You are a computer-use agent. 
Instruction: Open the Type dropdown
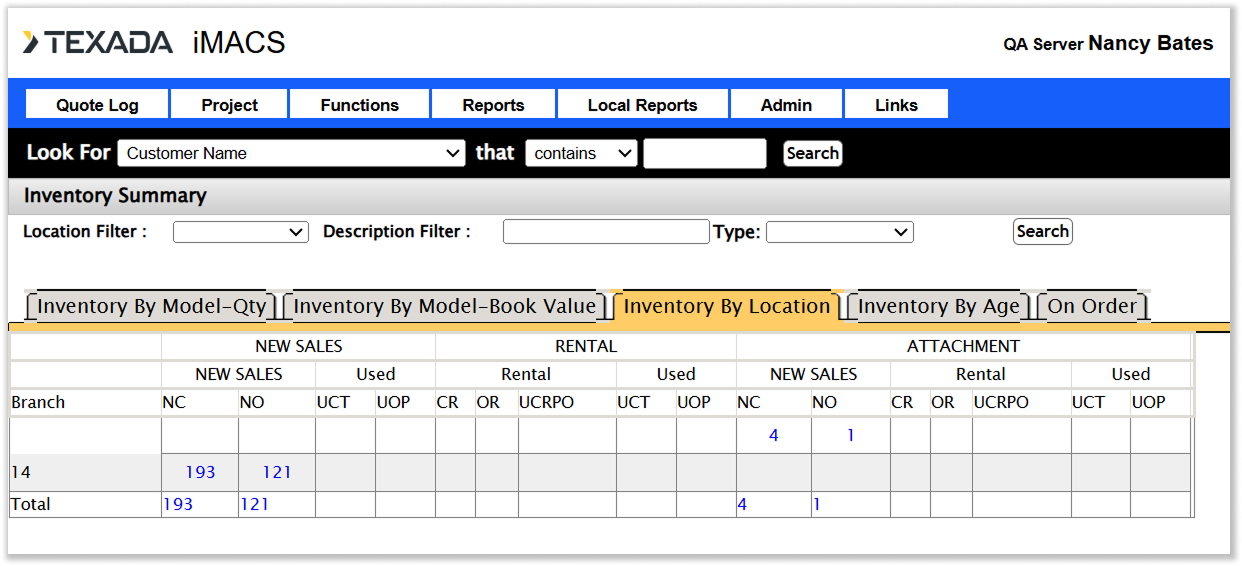[x=839, y=232]
